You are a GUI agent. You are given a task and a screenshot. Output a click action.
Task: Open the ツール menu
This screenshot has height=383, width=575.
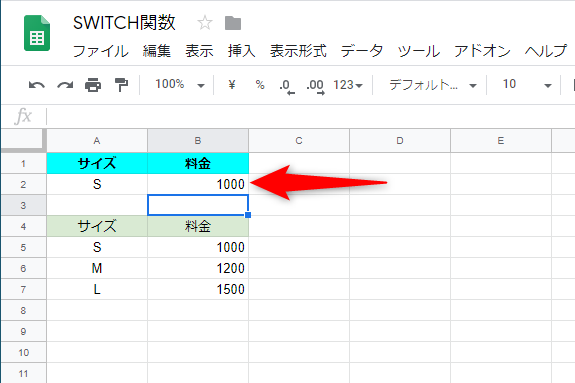pos(419,51)
